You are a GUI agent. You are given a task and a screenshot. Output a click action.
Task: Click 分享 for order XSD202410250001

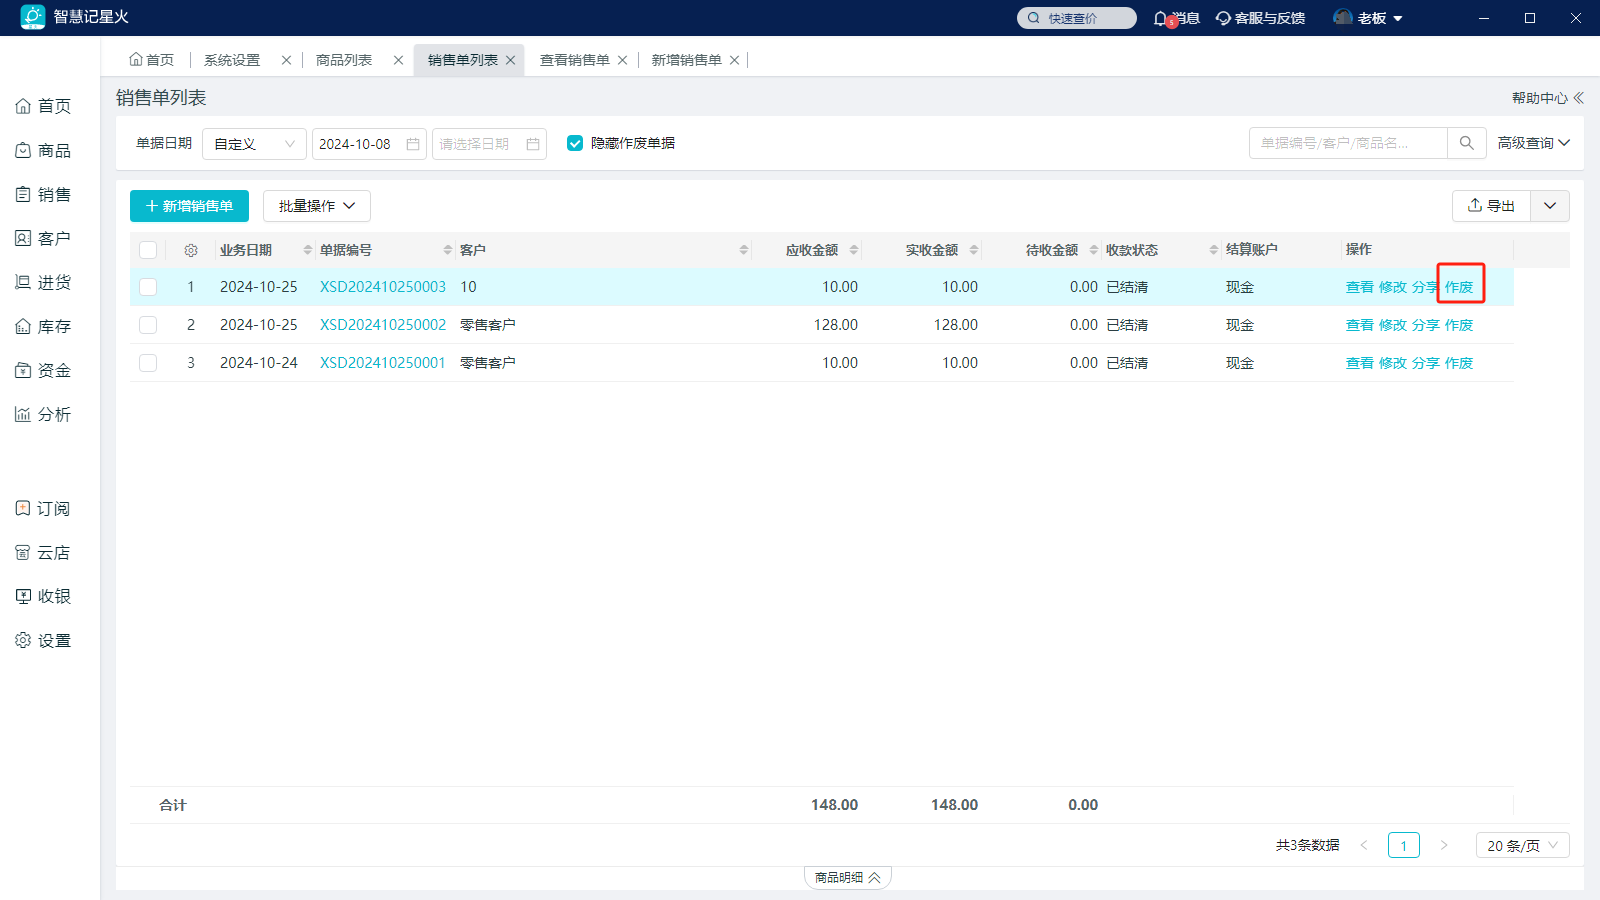coord(1426,363)
